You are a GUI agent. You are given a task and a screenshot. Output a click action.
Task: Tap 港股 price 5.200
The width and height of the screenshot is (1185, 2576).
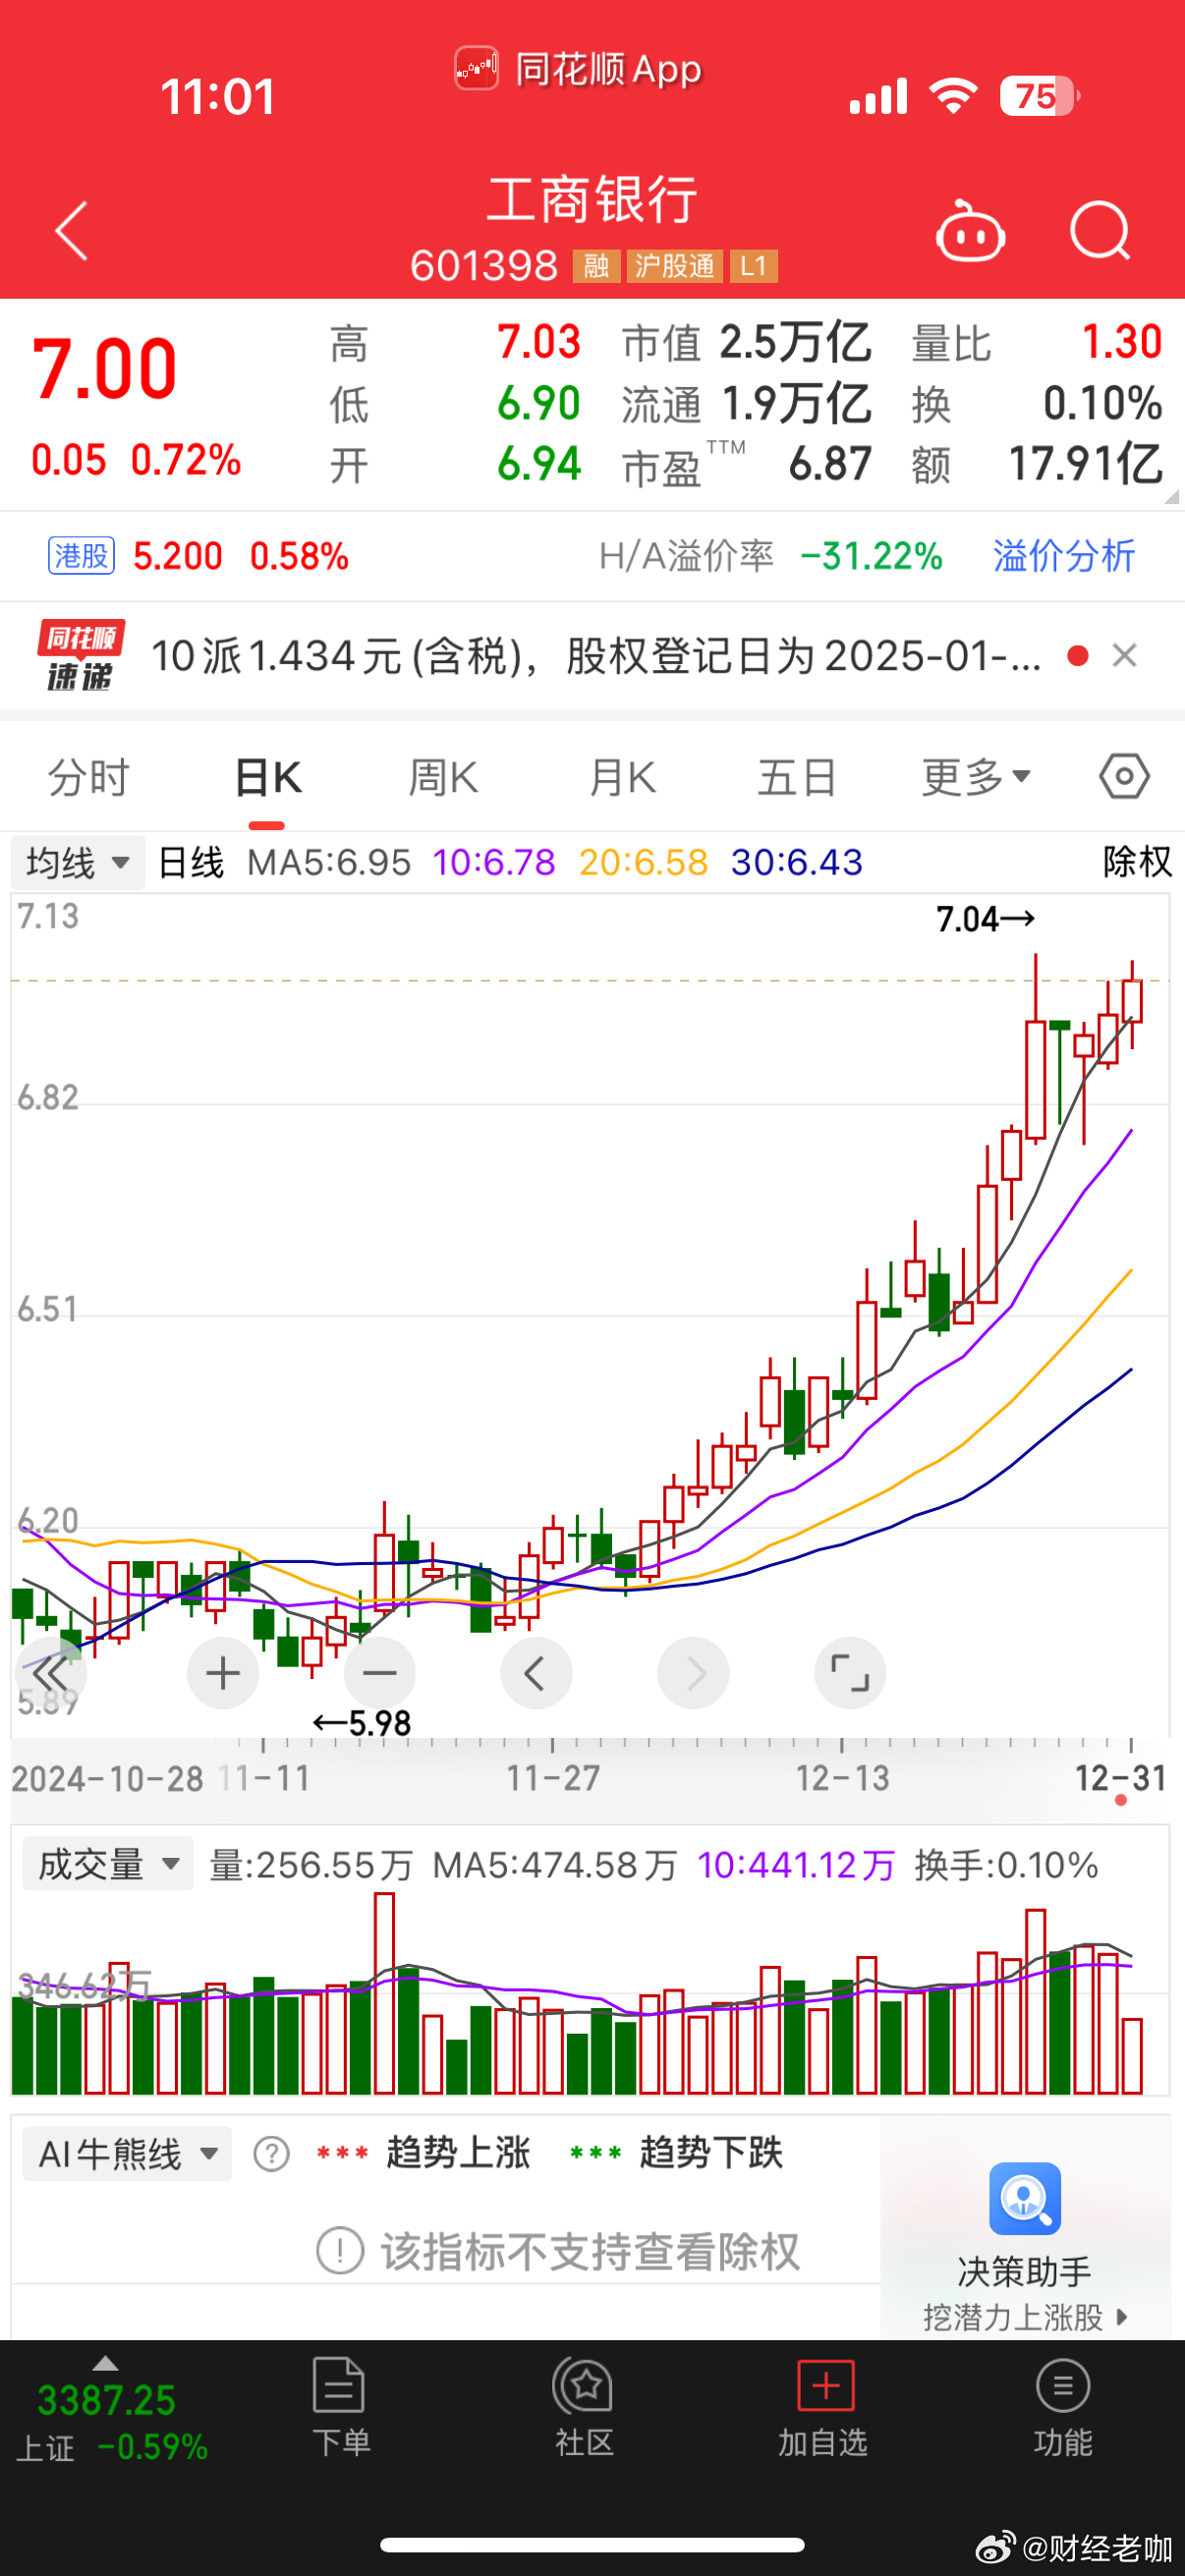(178, 556)
